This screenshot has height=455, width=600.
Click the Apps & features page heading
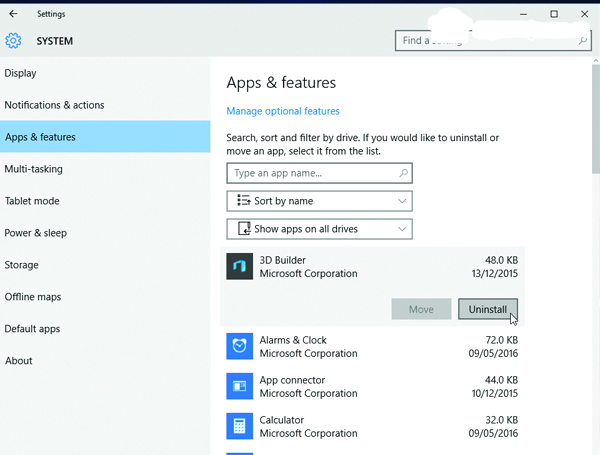click(281, 83)
